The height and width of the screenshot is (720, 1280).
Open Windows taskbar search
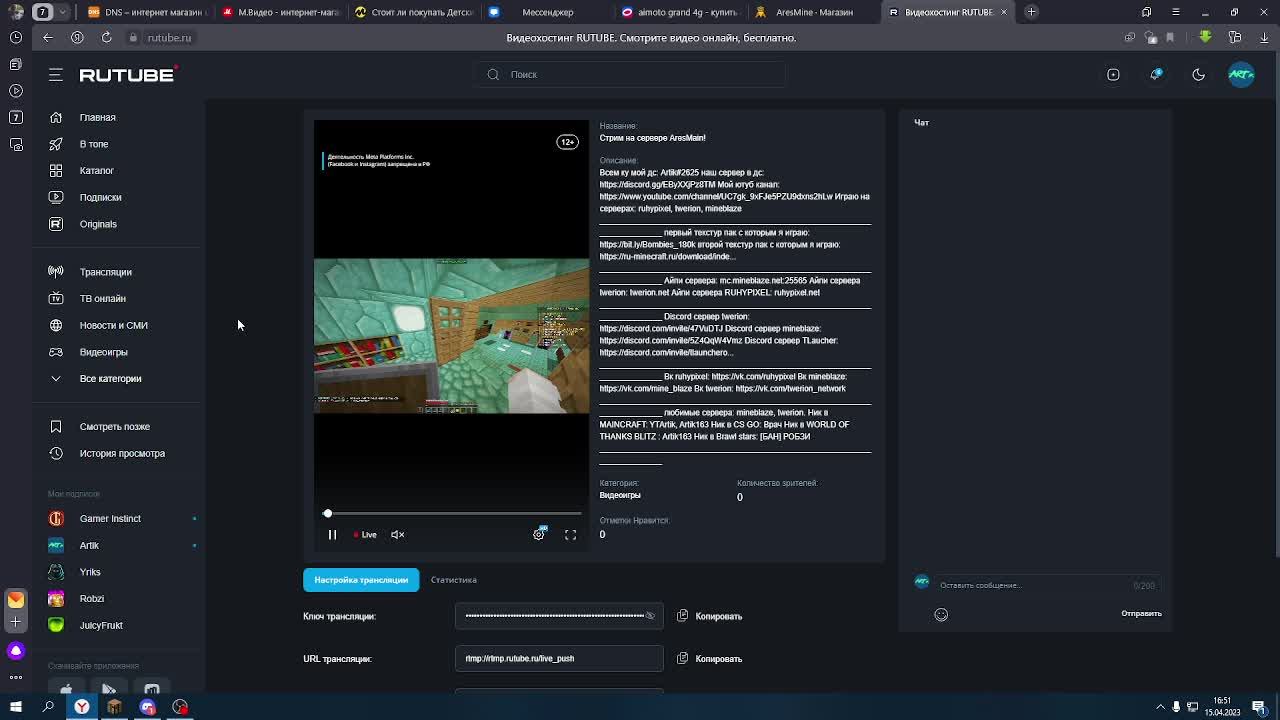[x=48, y=707]
